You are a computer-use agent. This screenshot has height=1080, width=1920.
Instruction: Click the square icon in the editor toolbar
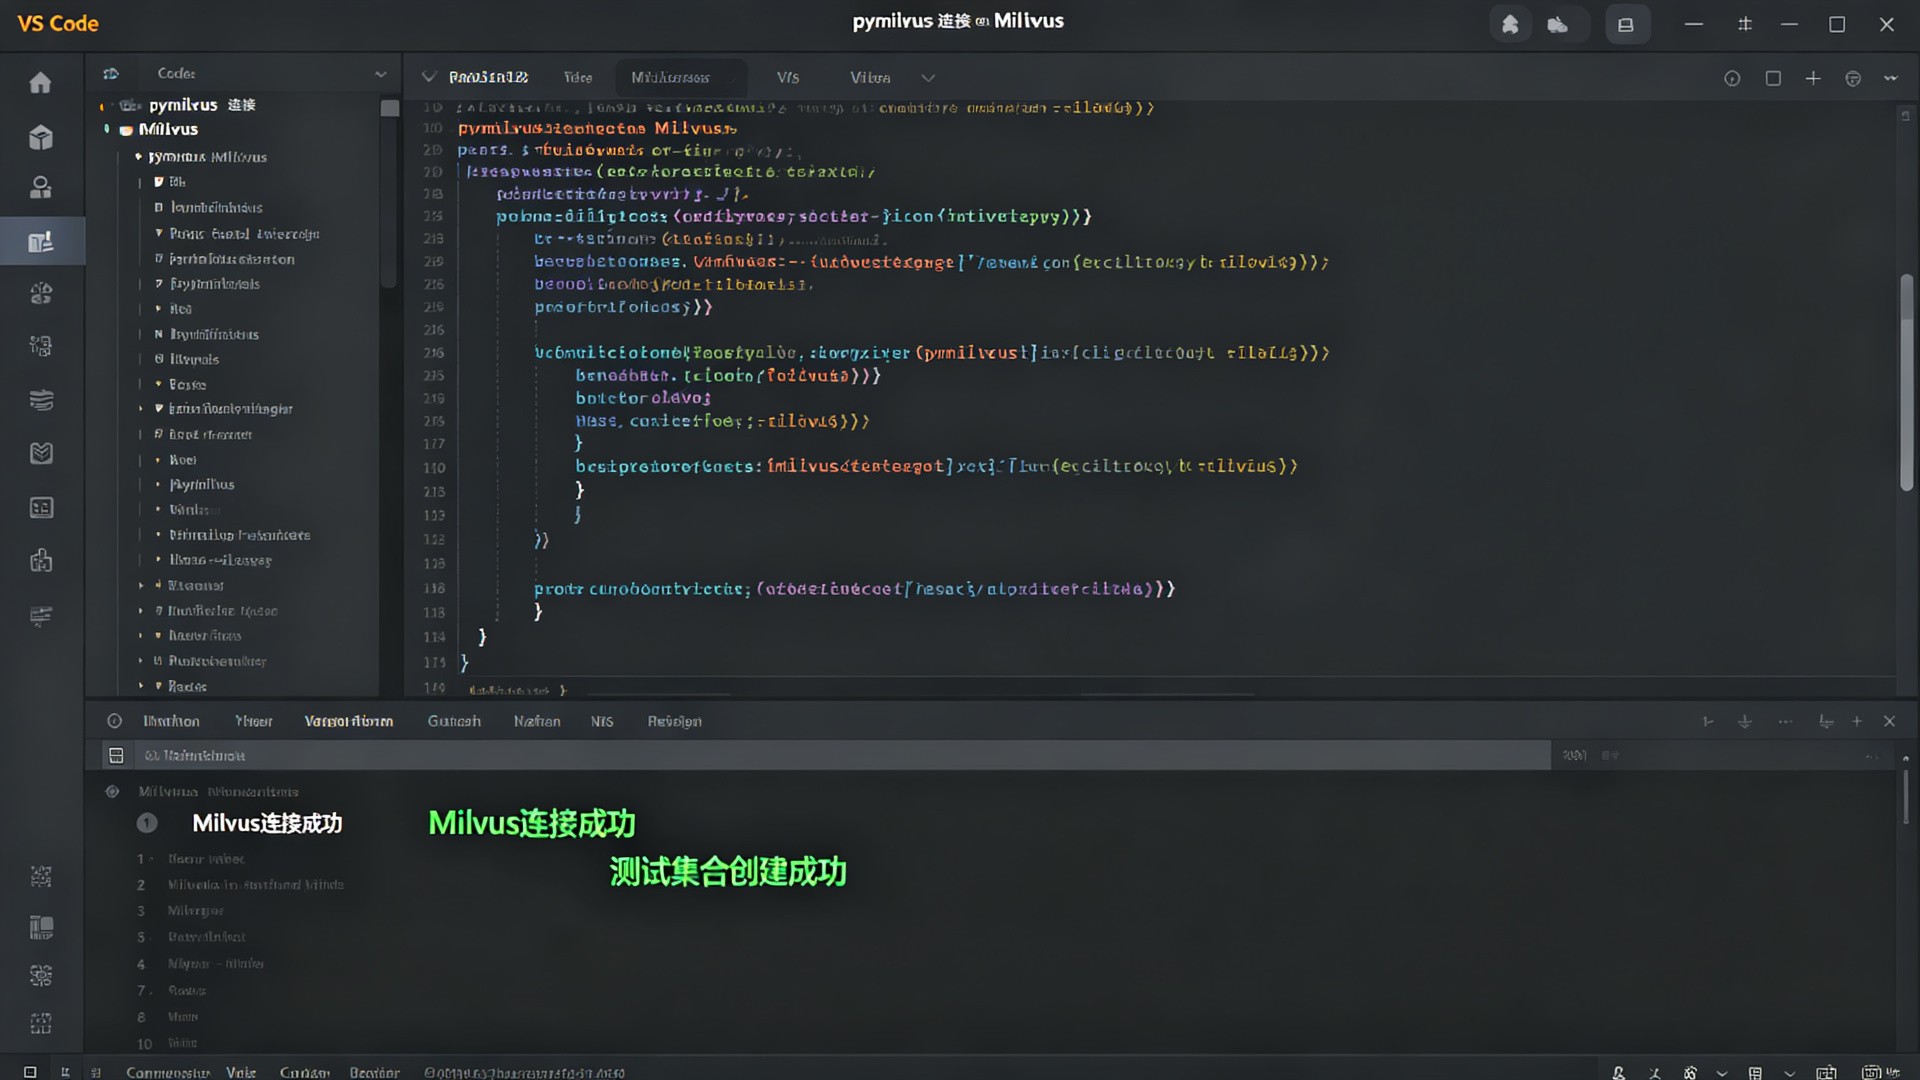[x=1773, y=78]
